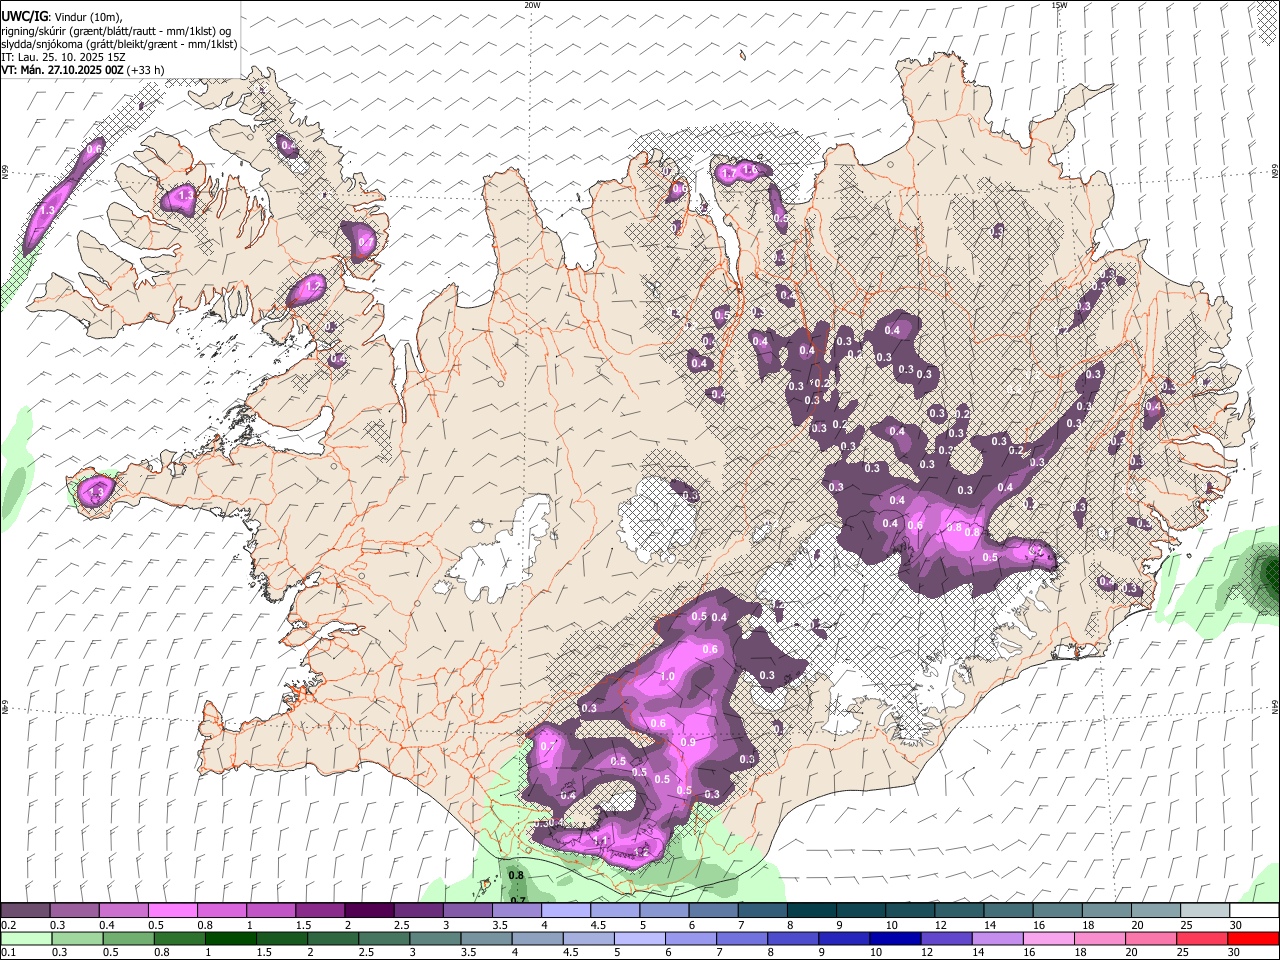Pick the dark green rain swatch between 1 and 1.5
This screenshot has width=1280, height=960.
[x=231, y=938]
